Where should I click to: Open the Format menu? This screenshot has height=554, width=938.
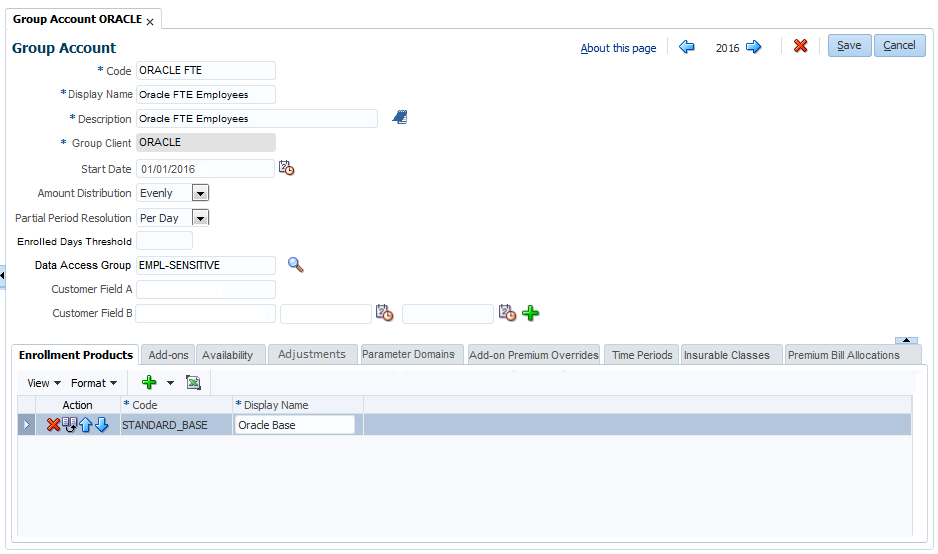point(94,383)
